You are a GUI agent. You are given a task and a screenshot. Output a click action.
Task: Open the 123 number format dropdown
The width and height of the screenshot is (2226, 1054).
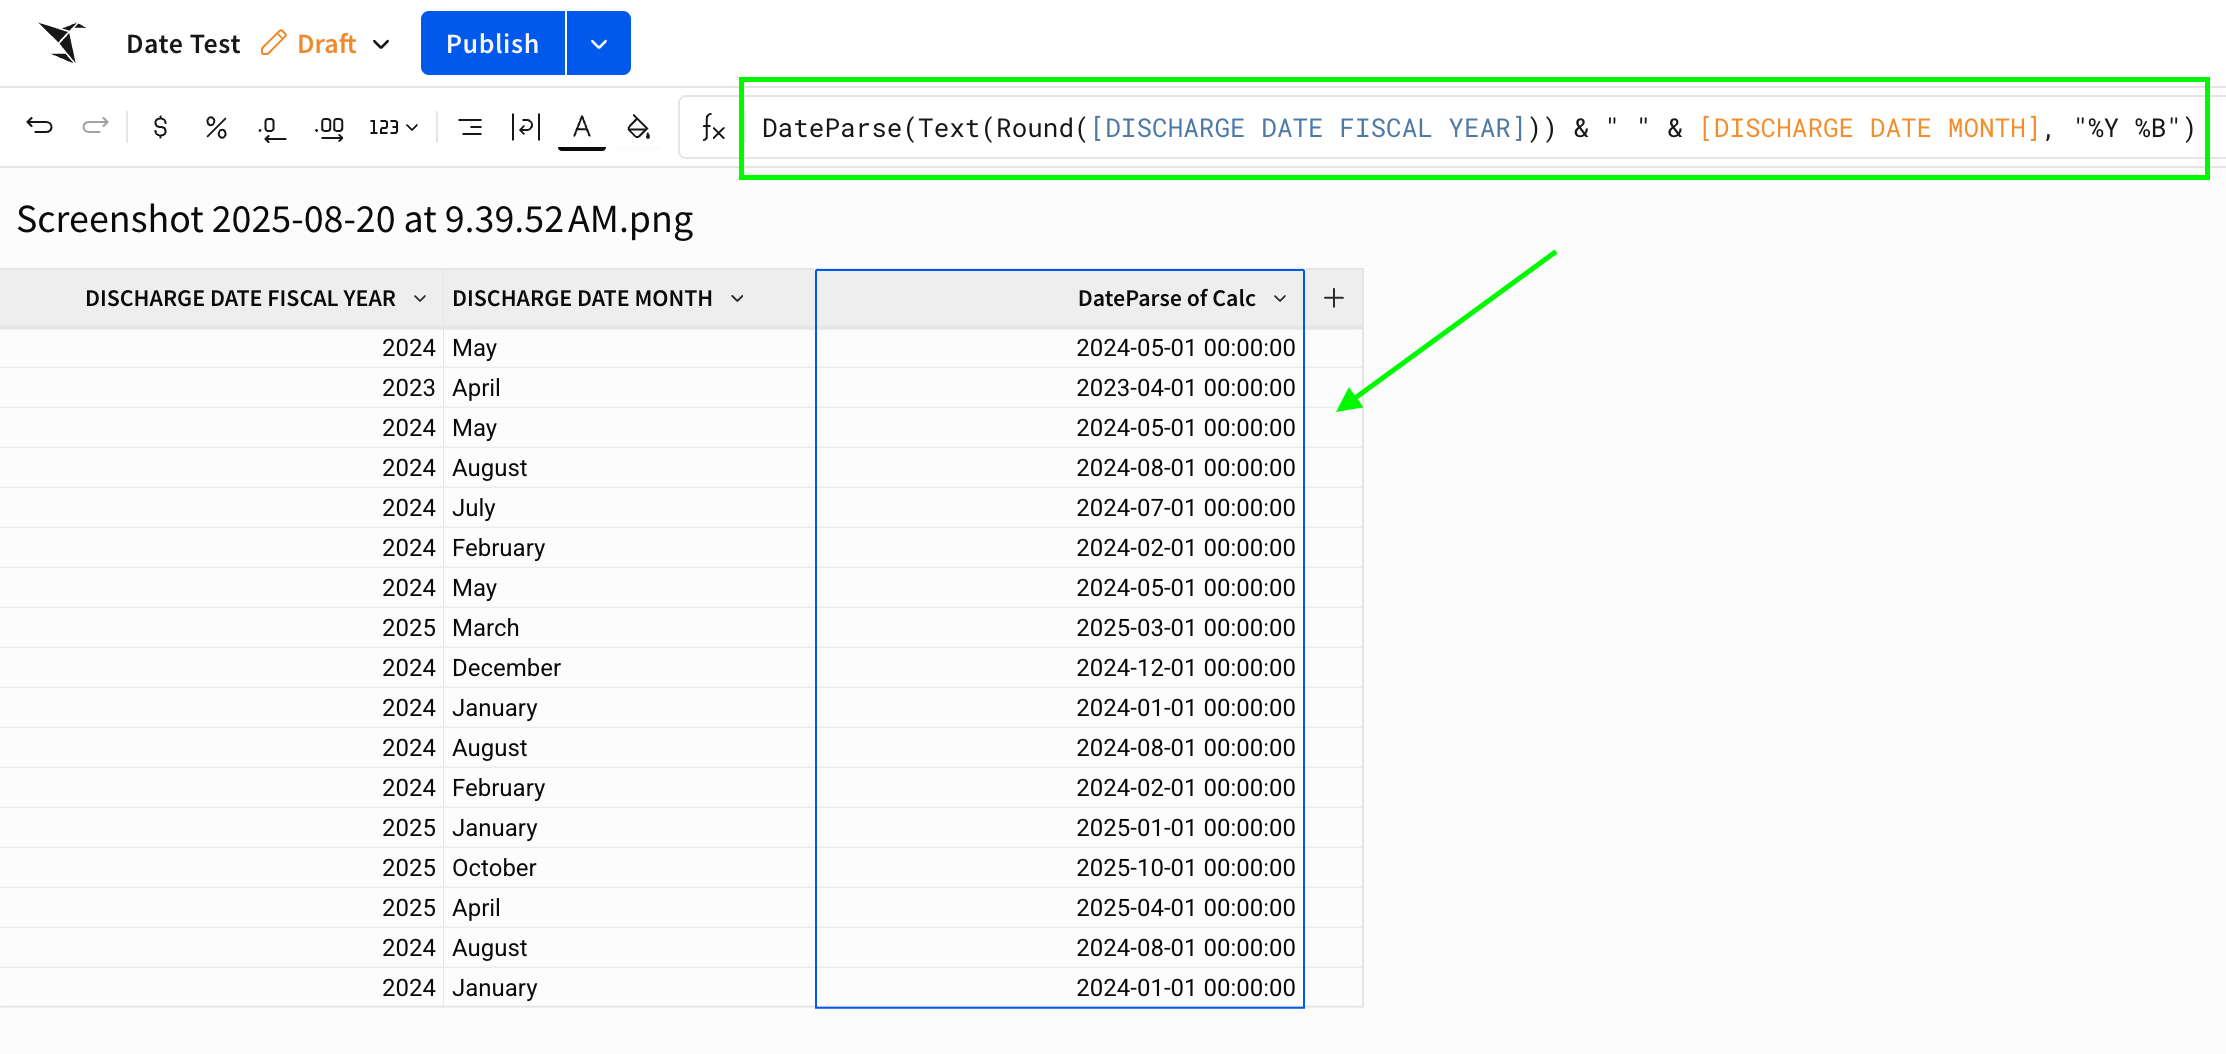click(392, 127)
